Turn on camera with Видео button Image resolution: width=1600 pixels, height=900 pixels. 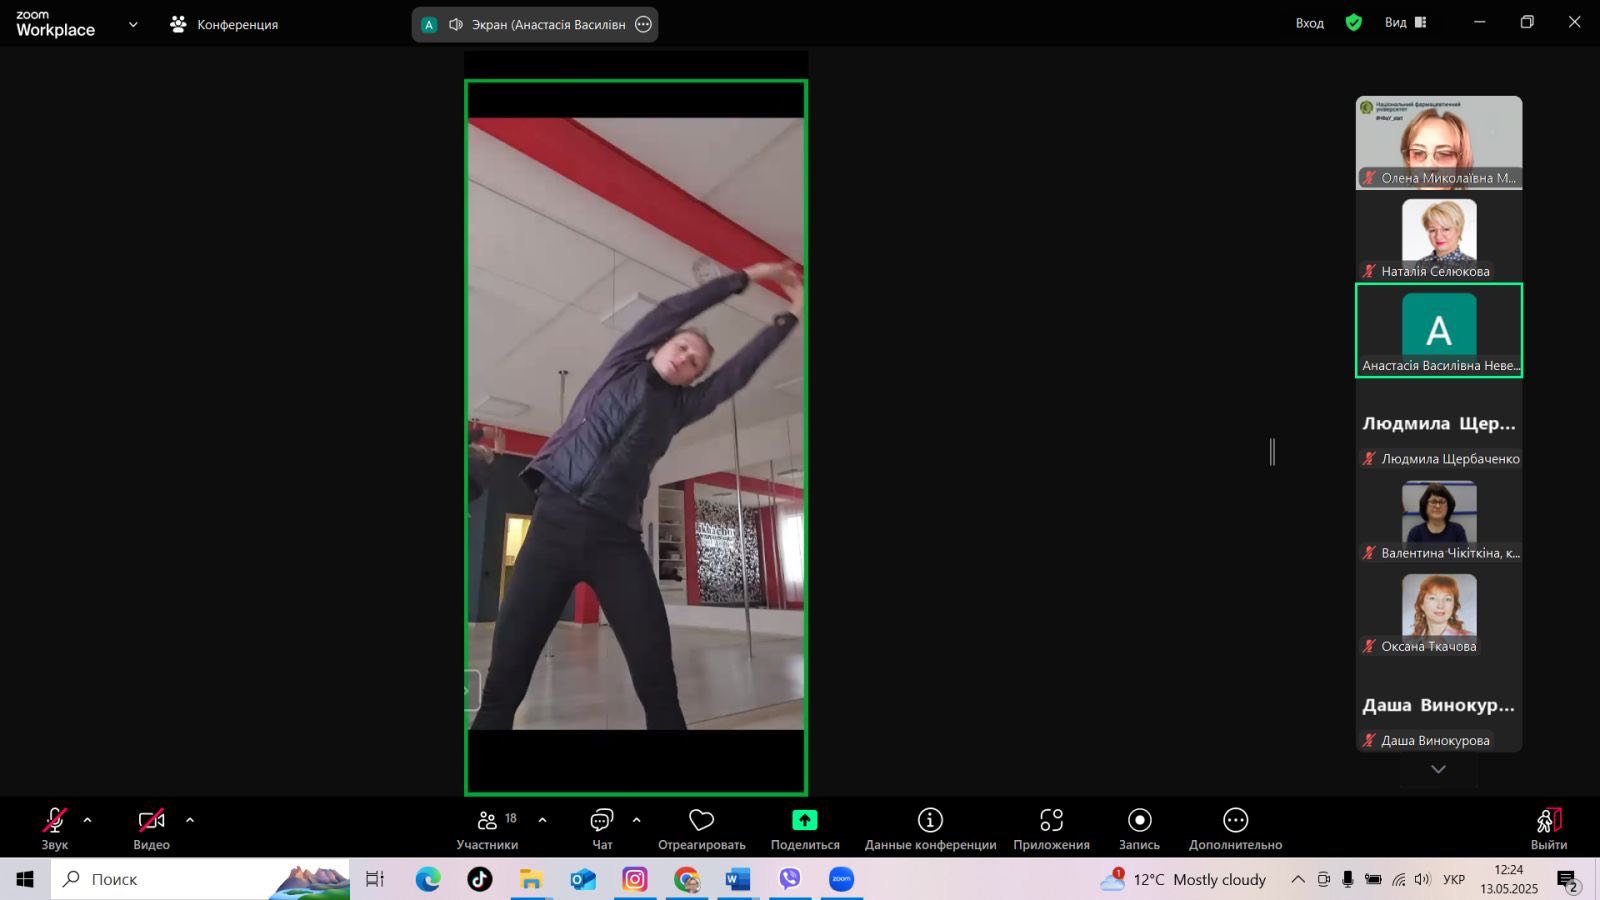(x=151, y=820)
